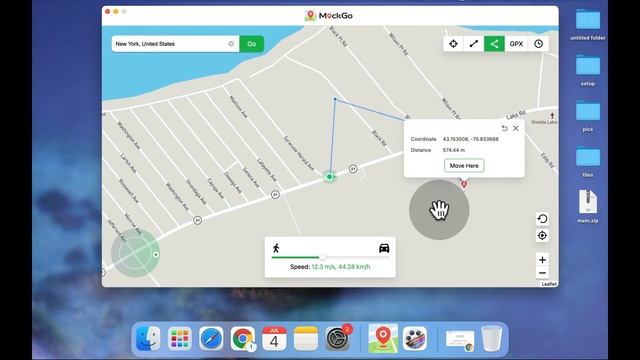This screenshot has height=360, width=640.
Task: Open the GPX import button
Action: tap(516, 44)
